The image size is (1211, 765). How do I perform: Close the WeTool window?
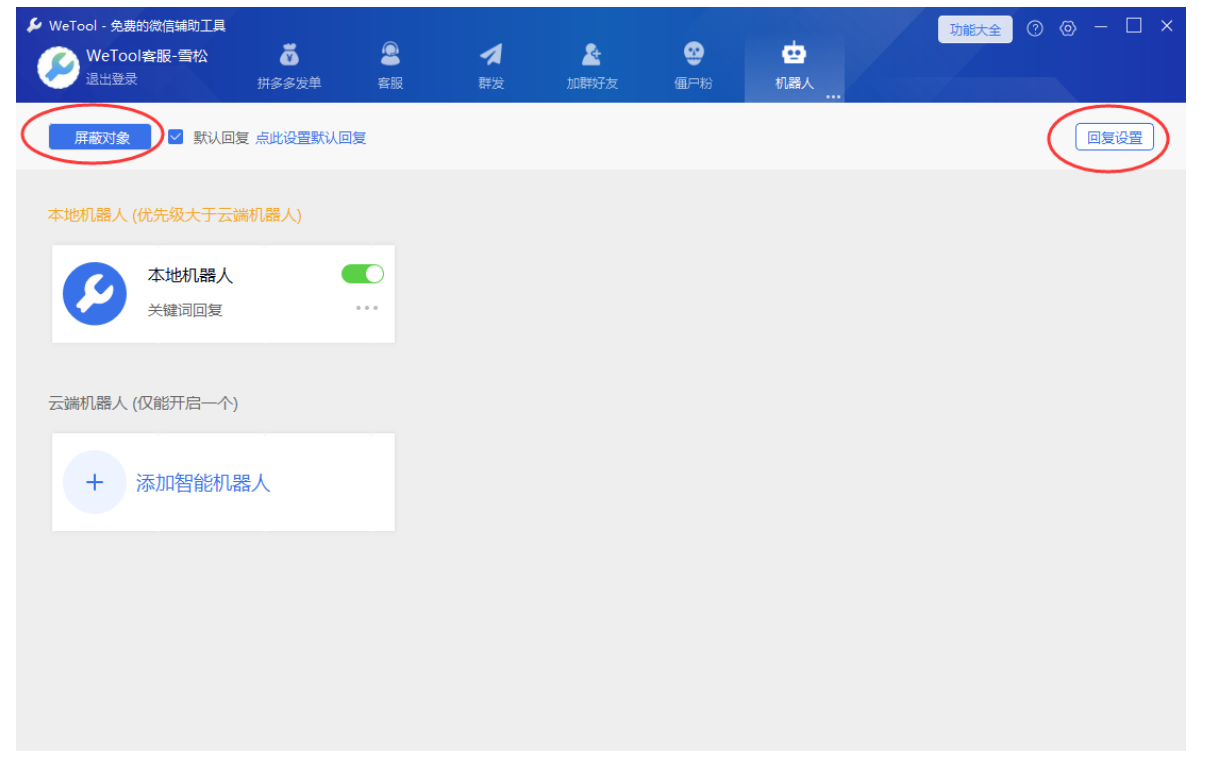1167,26
